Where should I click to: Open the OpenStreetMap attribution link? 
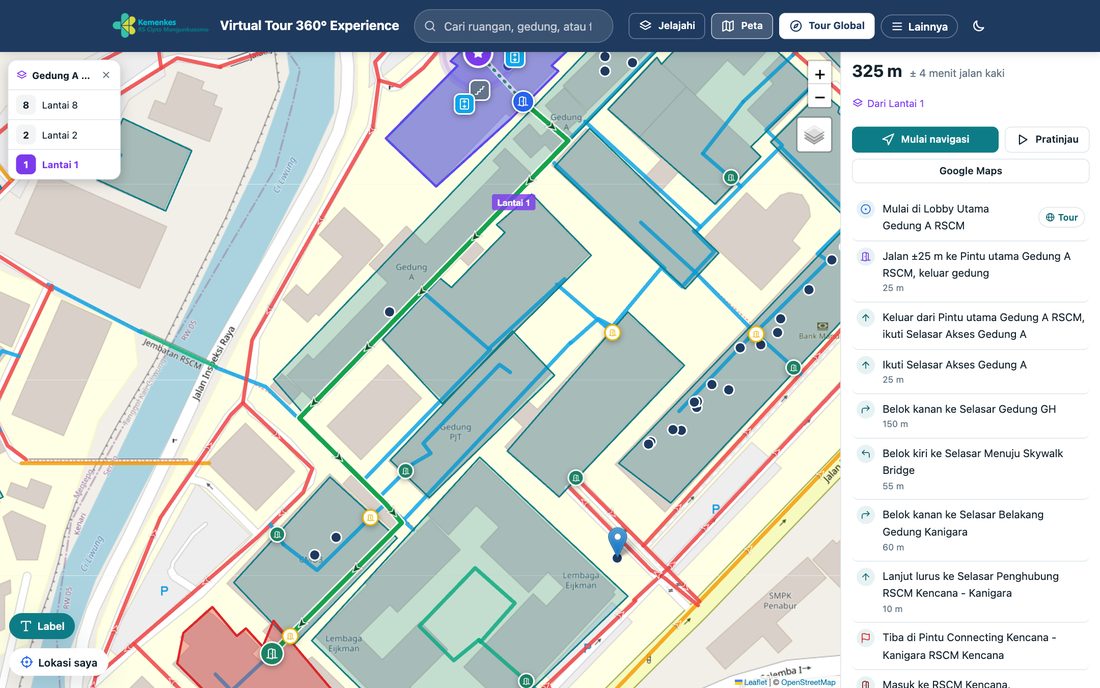point(808,682)
